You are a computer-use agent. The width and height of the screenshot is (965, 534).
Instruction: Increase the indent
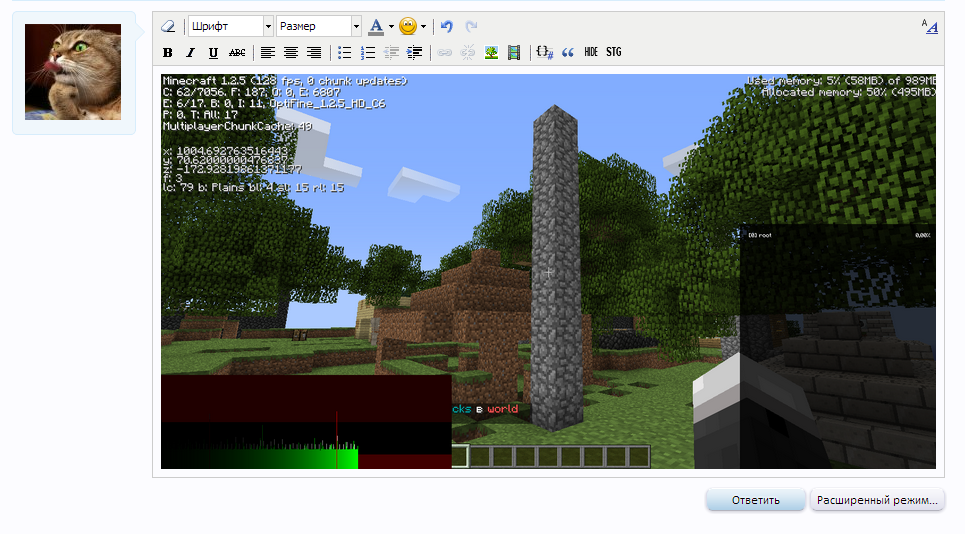click(415, 53)
